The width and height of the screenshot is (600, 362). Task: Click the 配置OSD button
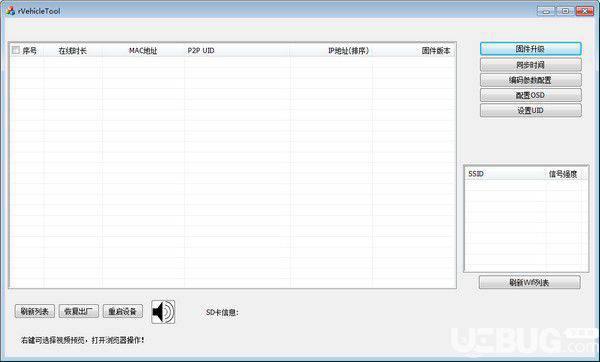click(530, 95)
